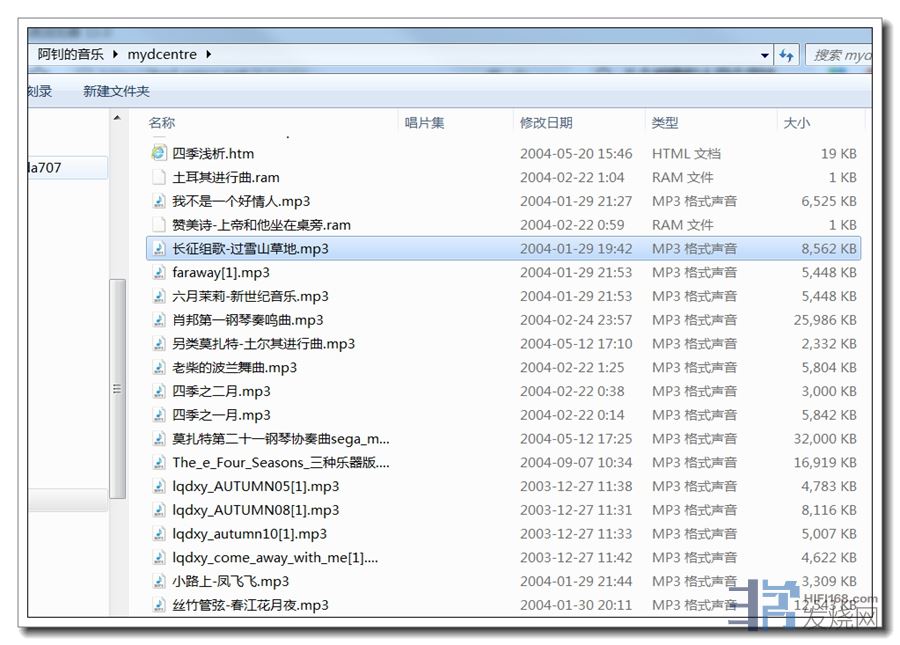Click the MP3 icon of 我不是一个好情人.mp3
This screenshot has width=900, height=645.
click(x=158, y=201)
